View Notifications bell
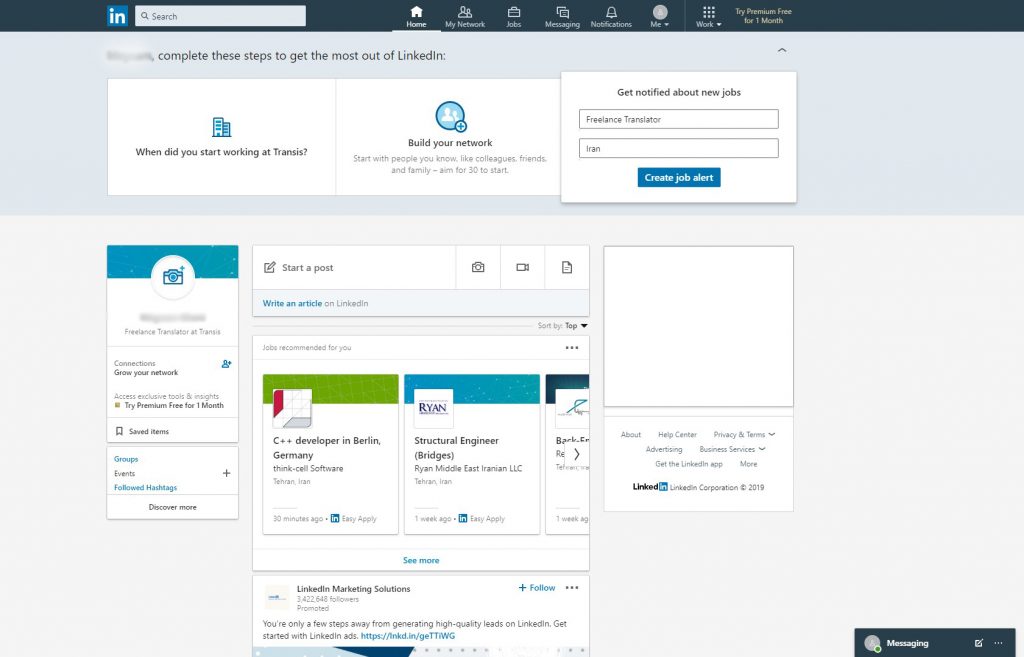This screenshot has width=1024, height=657. 611,16
